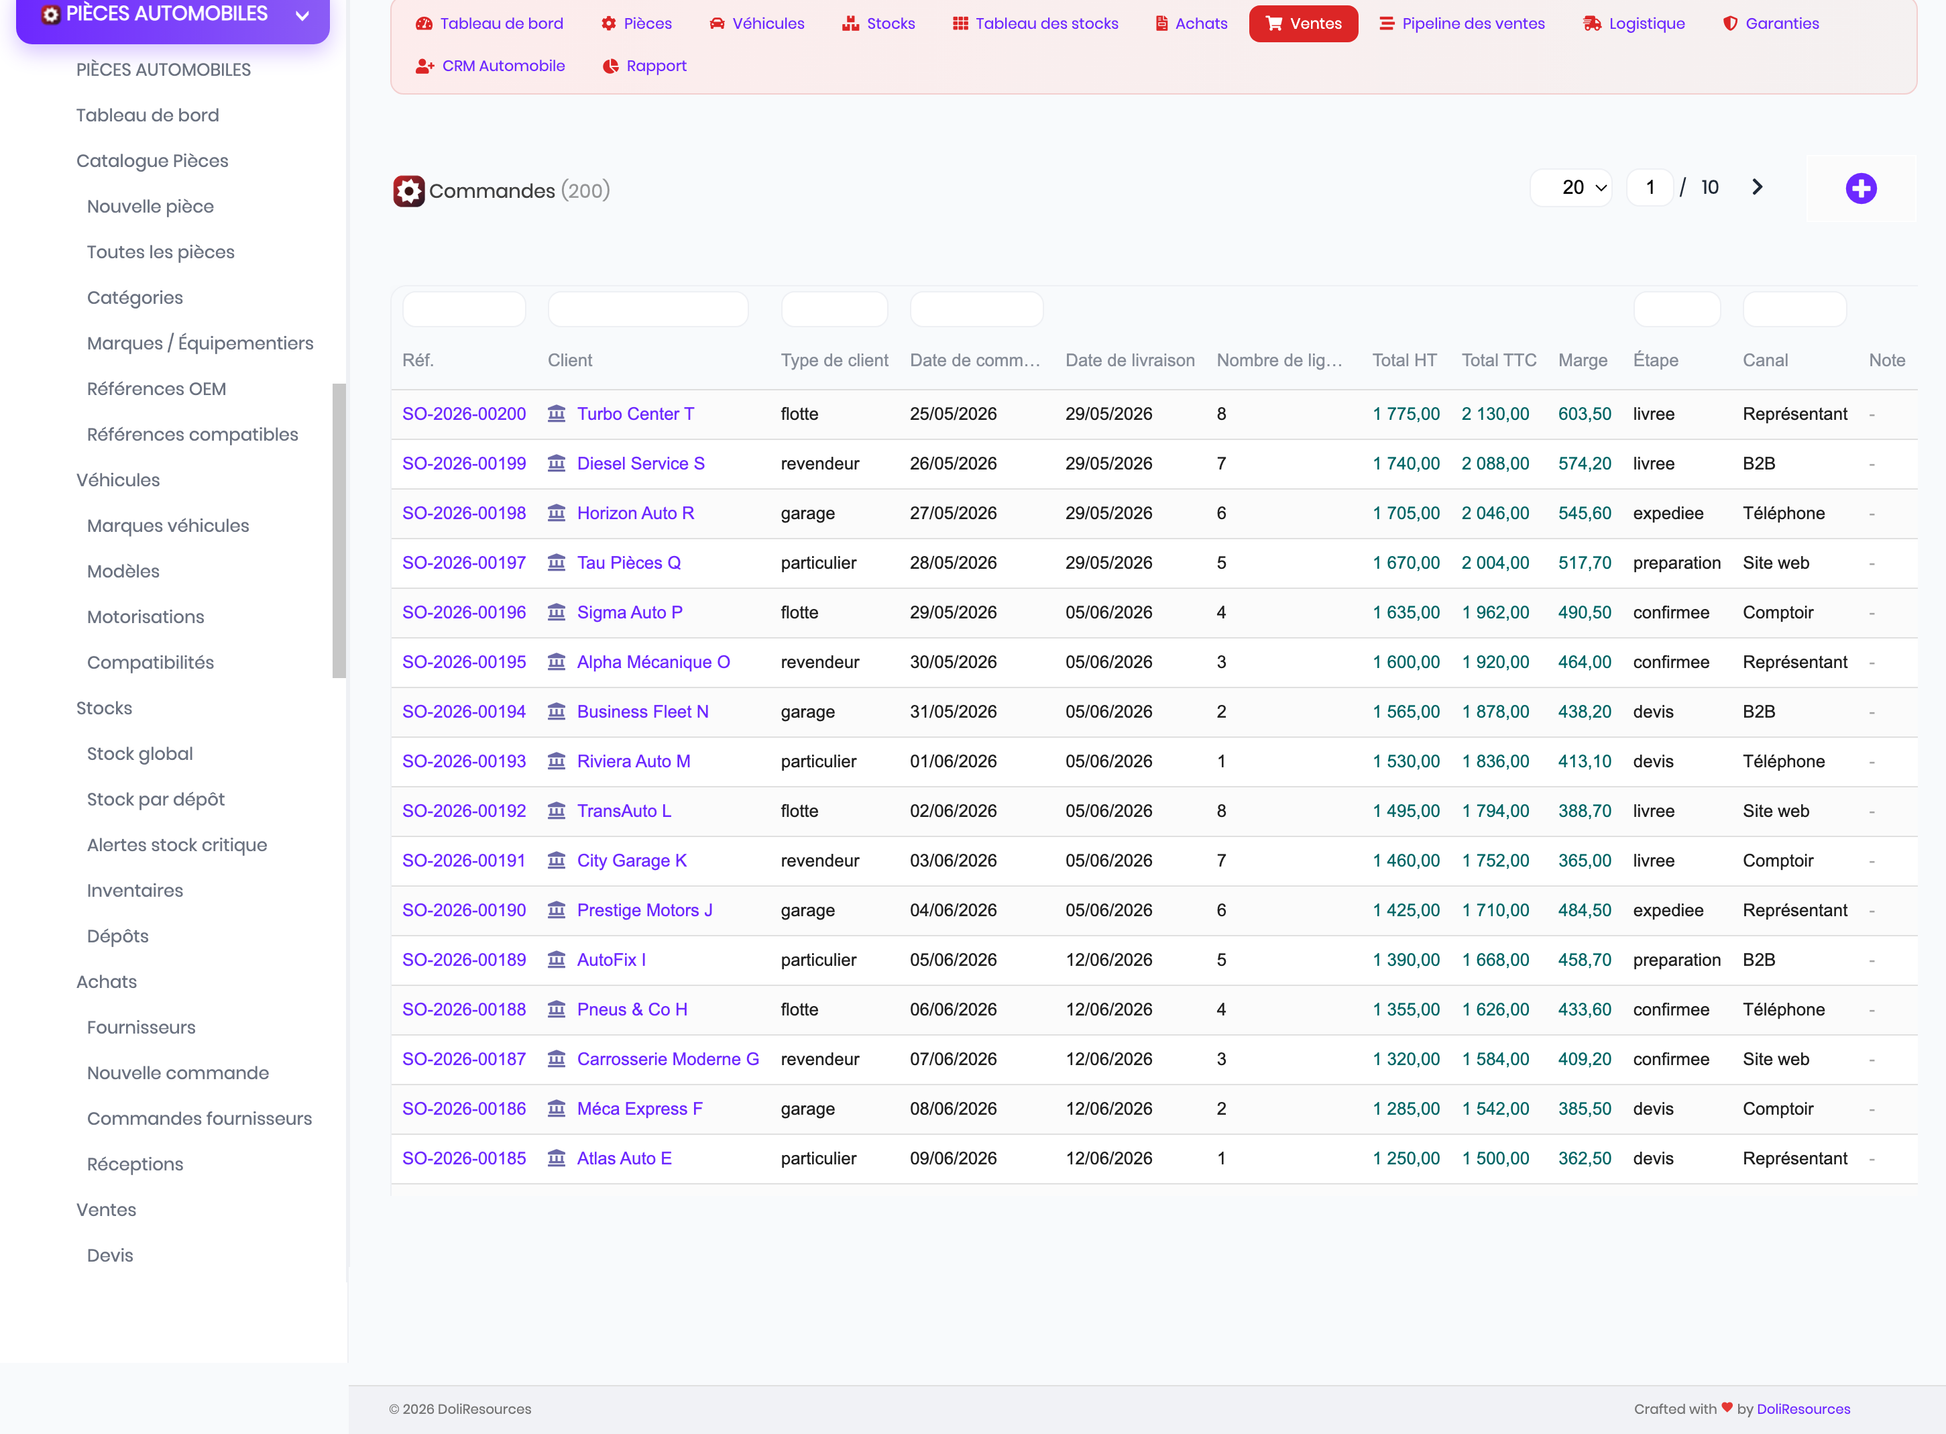Viewport: 1946px width, 1434px height.
Task: Open the Étape filter field
Action: coord(1677,309)
